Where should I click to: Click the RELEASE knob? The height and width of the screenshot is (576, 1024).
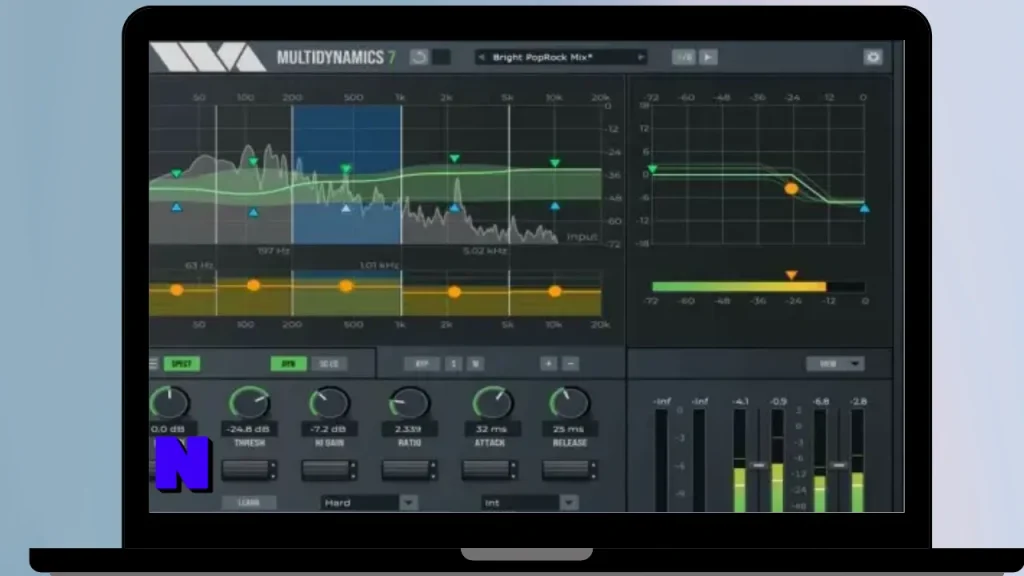569,403
